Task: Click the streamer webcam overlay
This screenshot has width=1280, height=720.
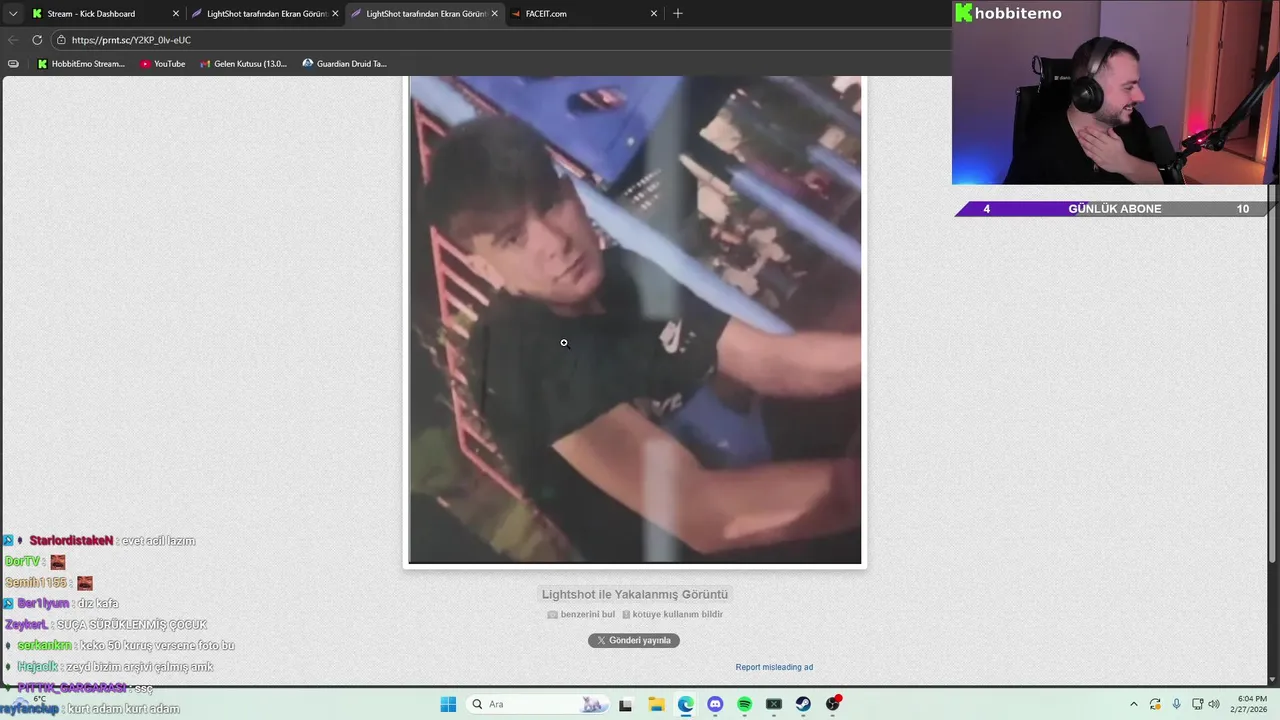Action: (x=1115, y=92)
